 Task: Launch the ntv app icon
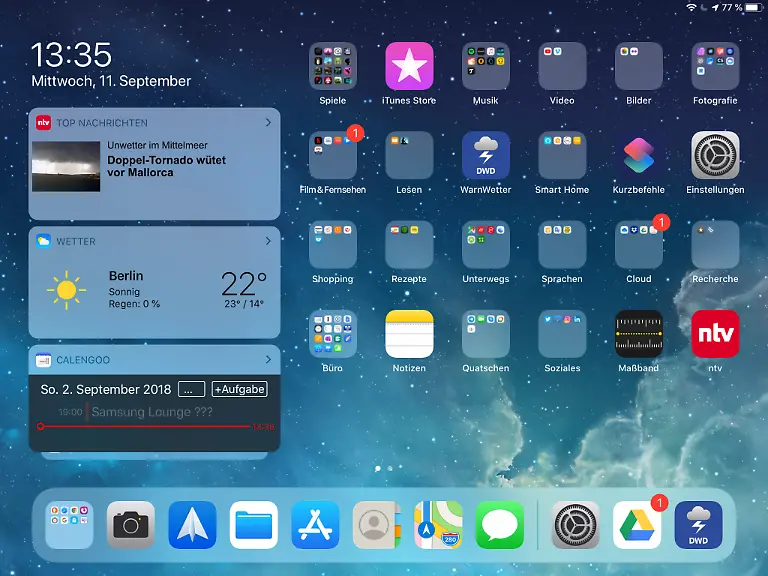point(715,334)
